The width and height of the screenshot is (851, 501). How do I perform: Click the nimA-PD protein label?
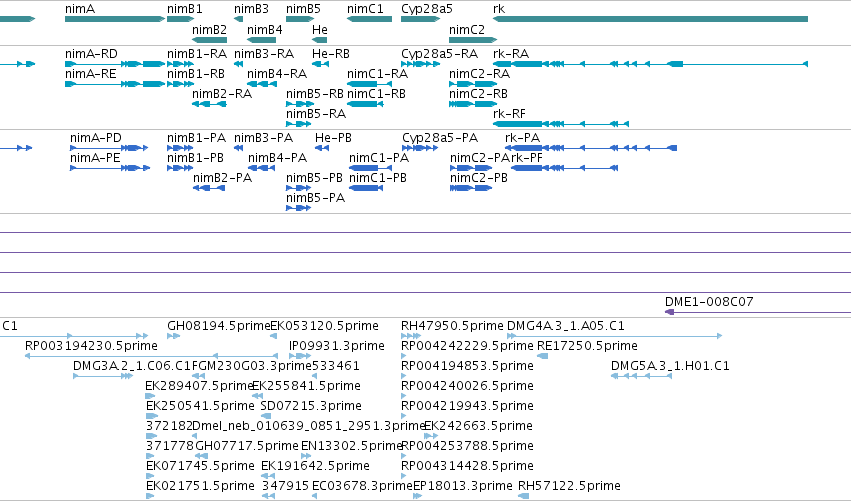[x=96, y=138]
